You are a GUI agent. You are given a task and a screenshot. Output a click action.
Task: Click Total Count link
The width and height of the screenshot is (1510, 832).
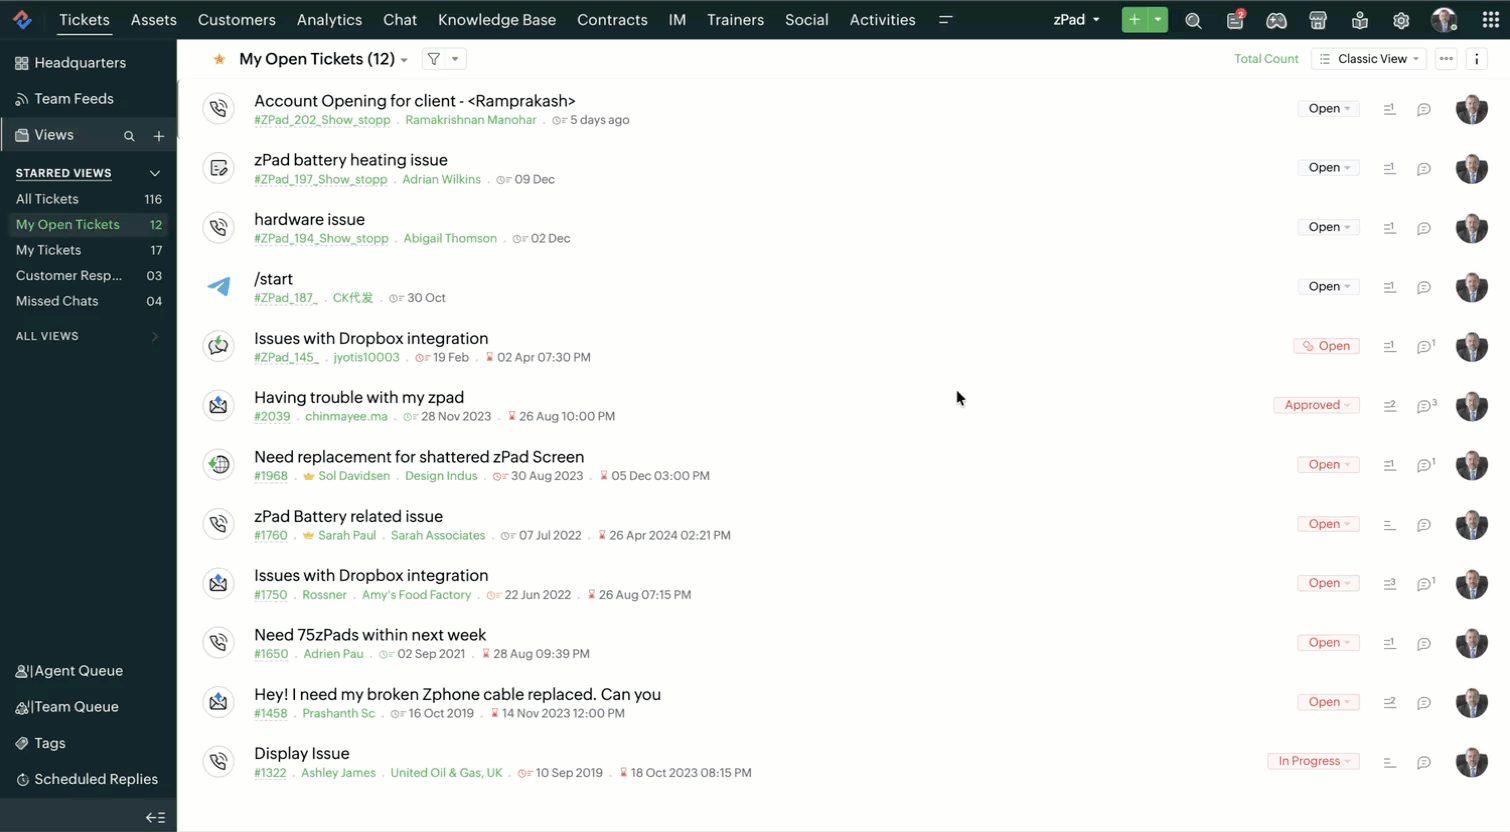point(1266,59)
